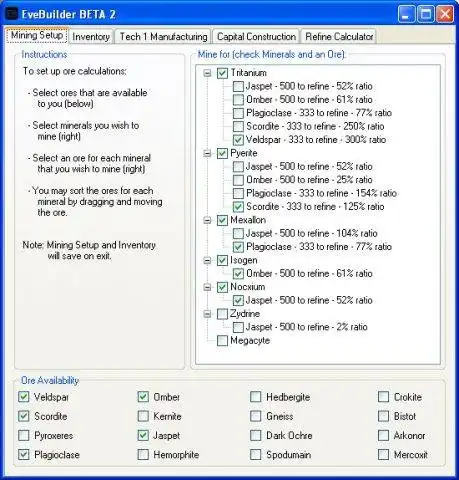This screenshot has height=480, width=459.
Task: Uncheck Veldspar 300% ratio under Tritanium
Action: pyautogui.click(x=238, y=140)
